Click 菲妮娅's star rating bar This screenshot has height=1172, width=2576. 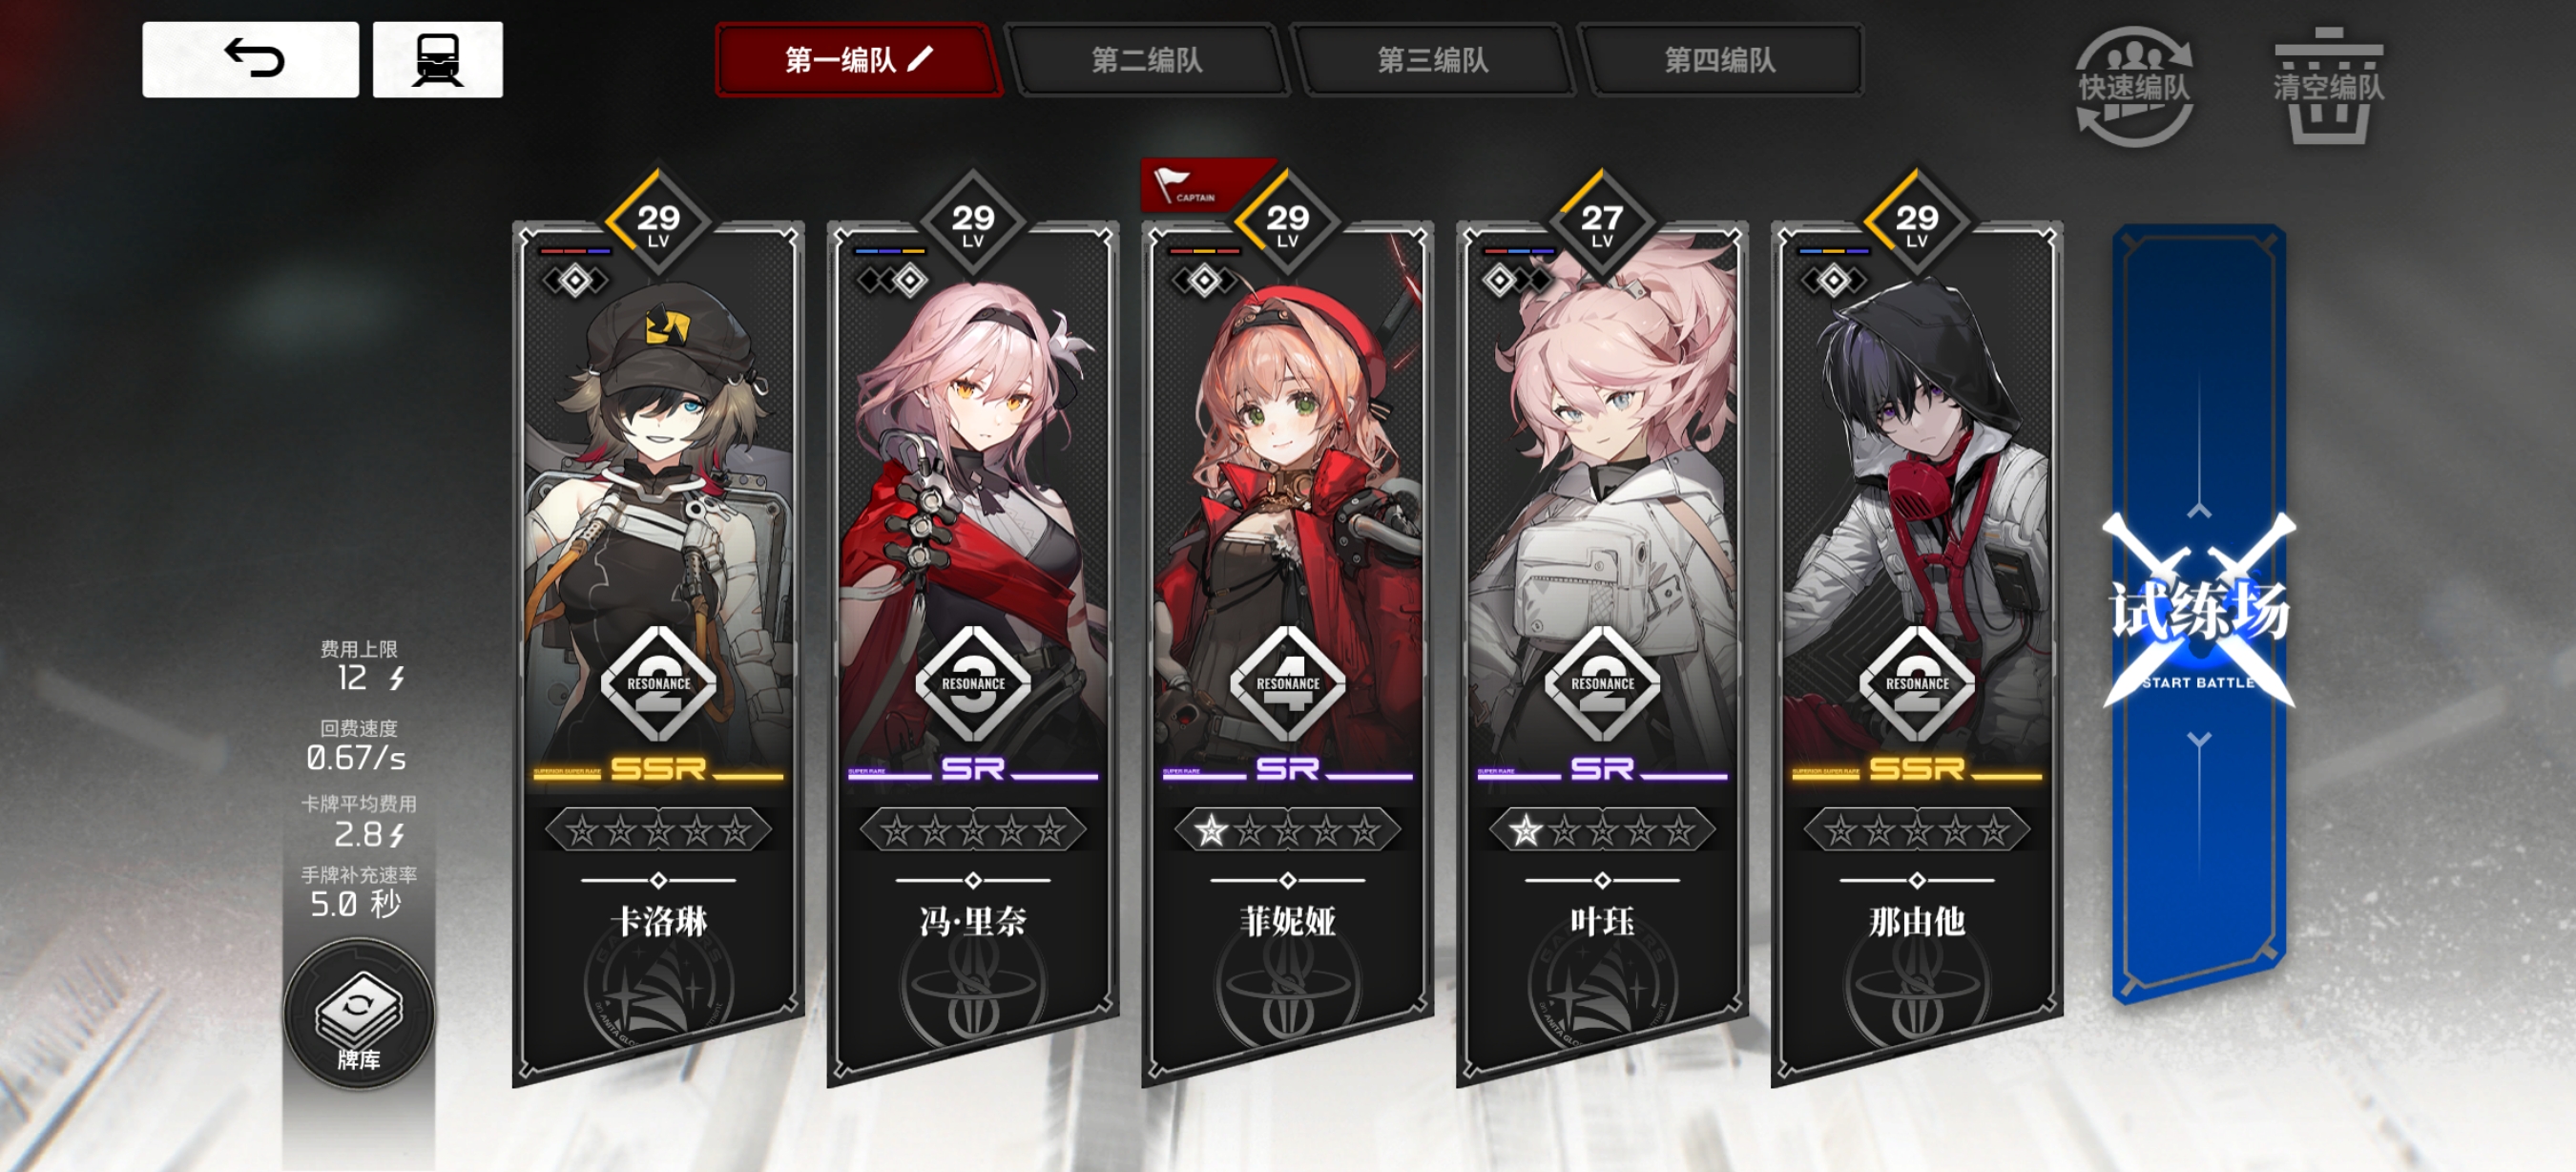pyautogui.click(x=1287, y=830)
